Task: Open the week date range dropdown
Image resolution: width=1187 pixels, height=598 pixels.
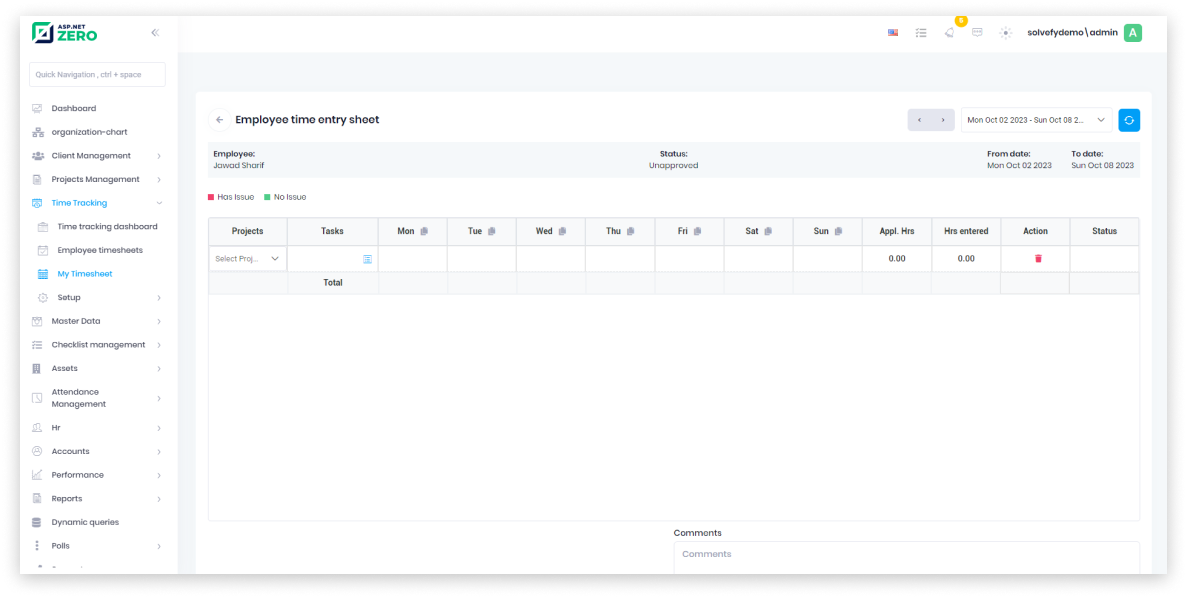Action: pyautogui.click(x=1036, y=120)
